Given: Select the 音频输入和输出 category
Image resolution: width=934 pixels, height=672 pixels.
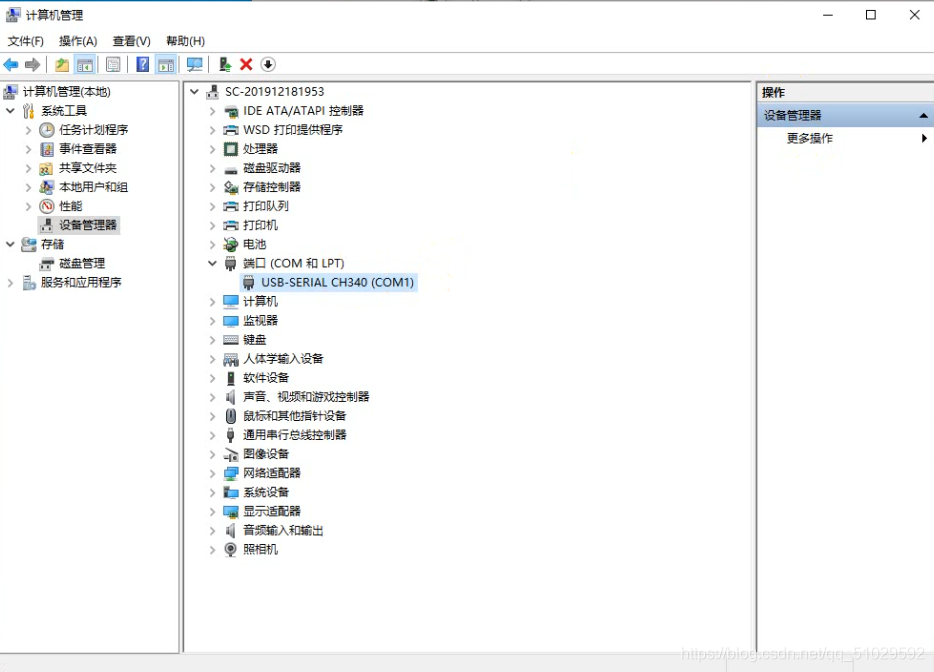Looking at the screenshot, I should pyautogui.click(x=283, y=530).
